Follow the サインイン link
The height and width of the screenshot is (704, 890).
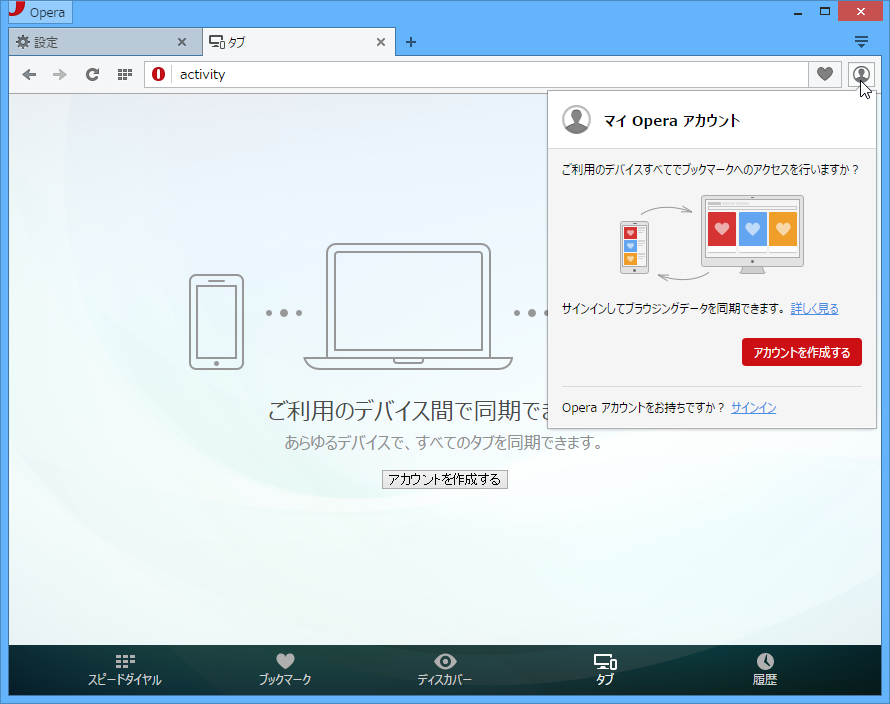pyautogui.click(x=752, y=407)
